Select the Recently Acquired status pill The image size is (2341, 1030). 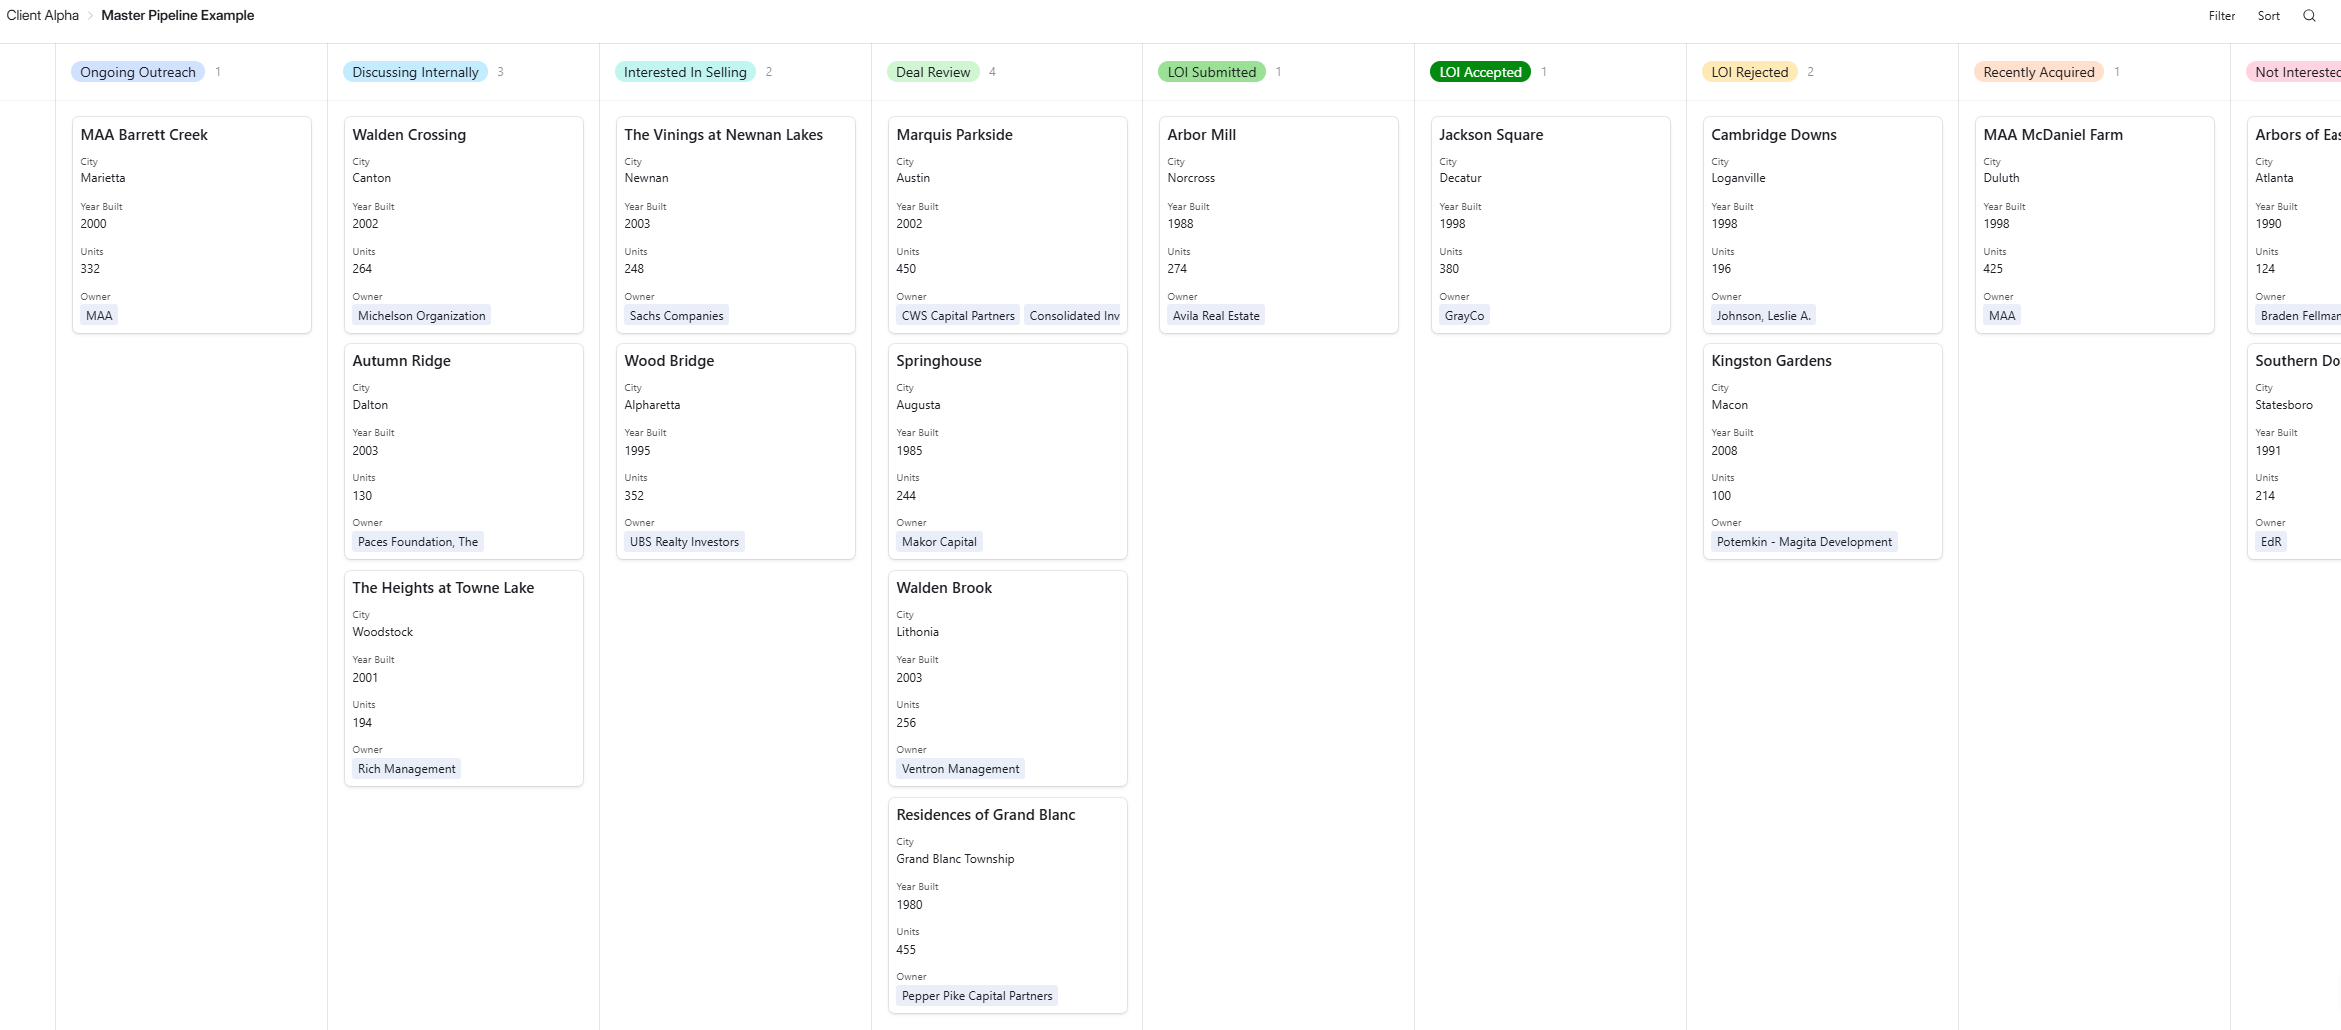pyautogui.click(x=2038, y=71)
